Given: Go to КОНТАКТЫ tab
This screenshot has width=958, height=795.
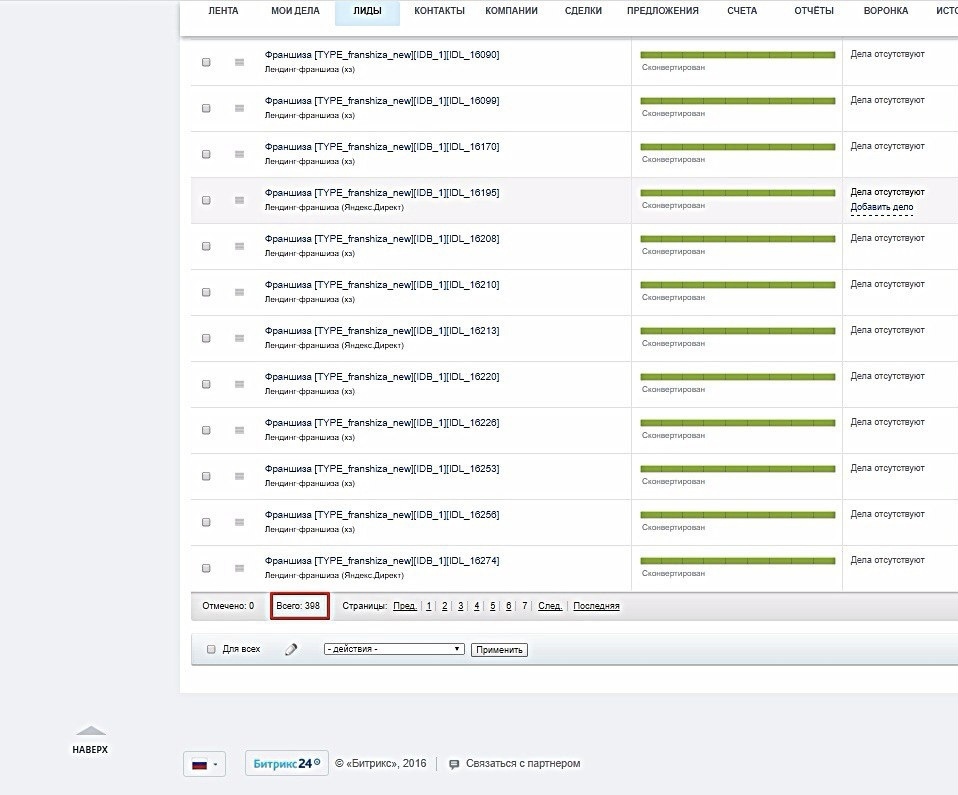Looking at the screenshot, I should click(x=439, y=10).
